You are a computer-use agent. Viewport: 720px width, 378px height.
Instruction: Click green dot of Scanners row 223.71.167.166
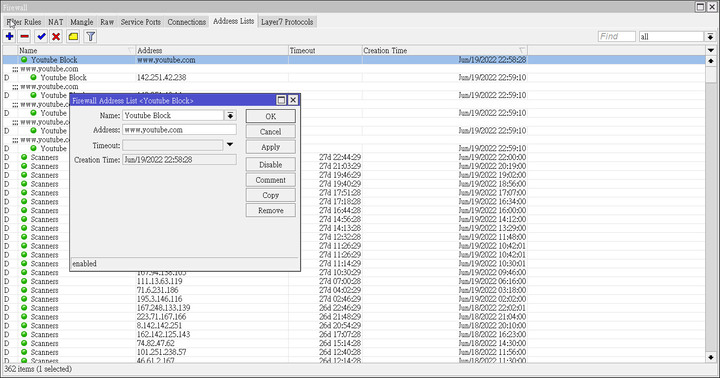pyautogui.click(x=24, y=316)
